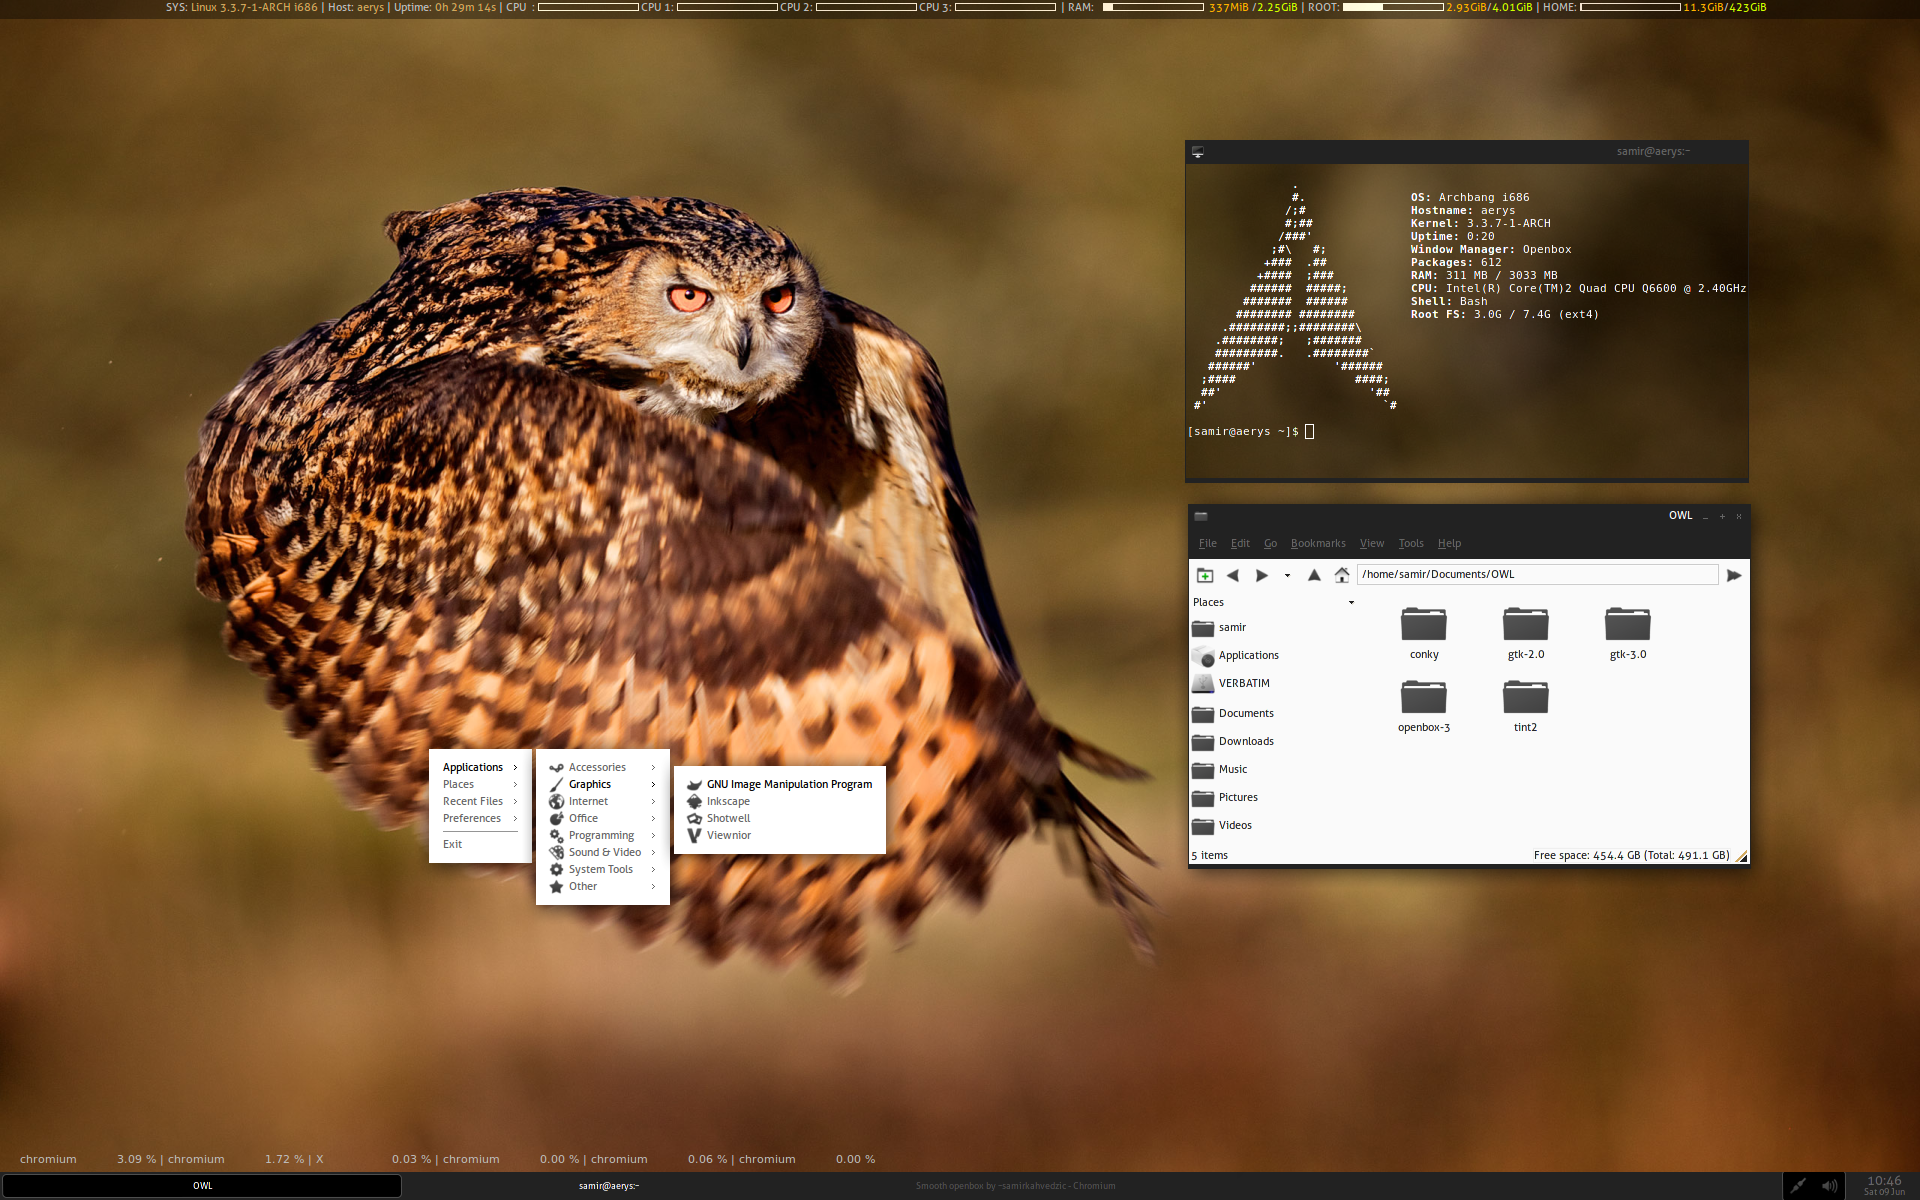Click Exit in the root menu
Image resolution: width=1920 pixels, height=1200 pixels.
(x=480, y=844)
